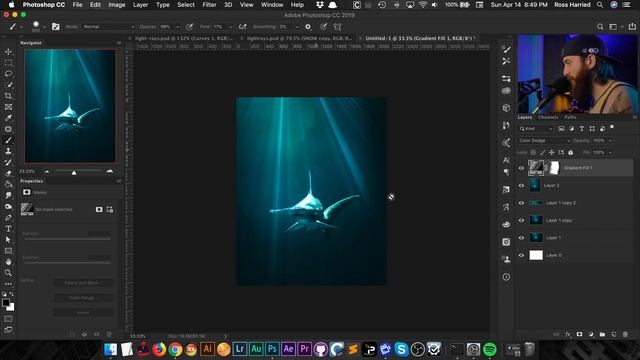
Task: Click the Navigator zoom slider handle
Action: (x=74, y=173)
